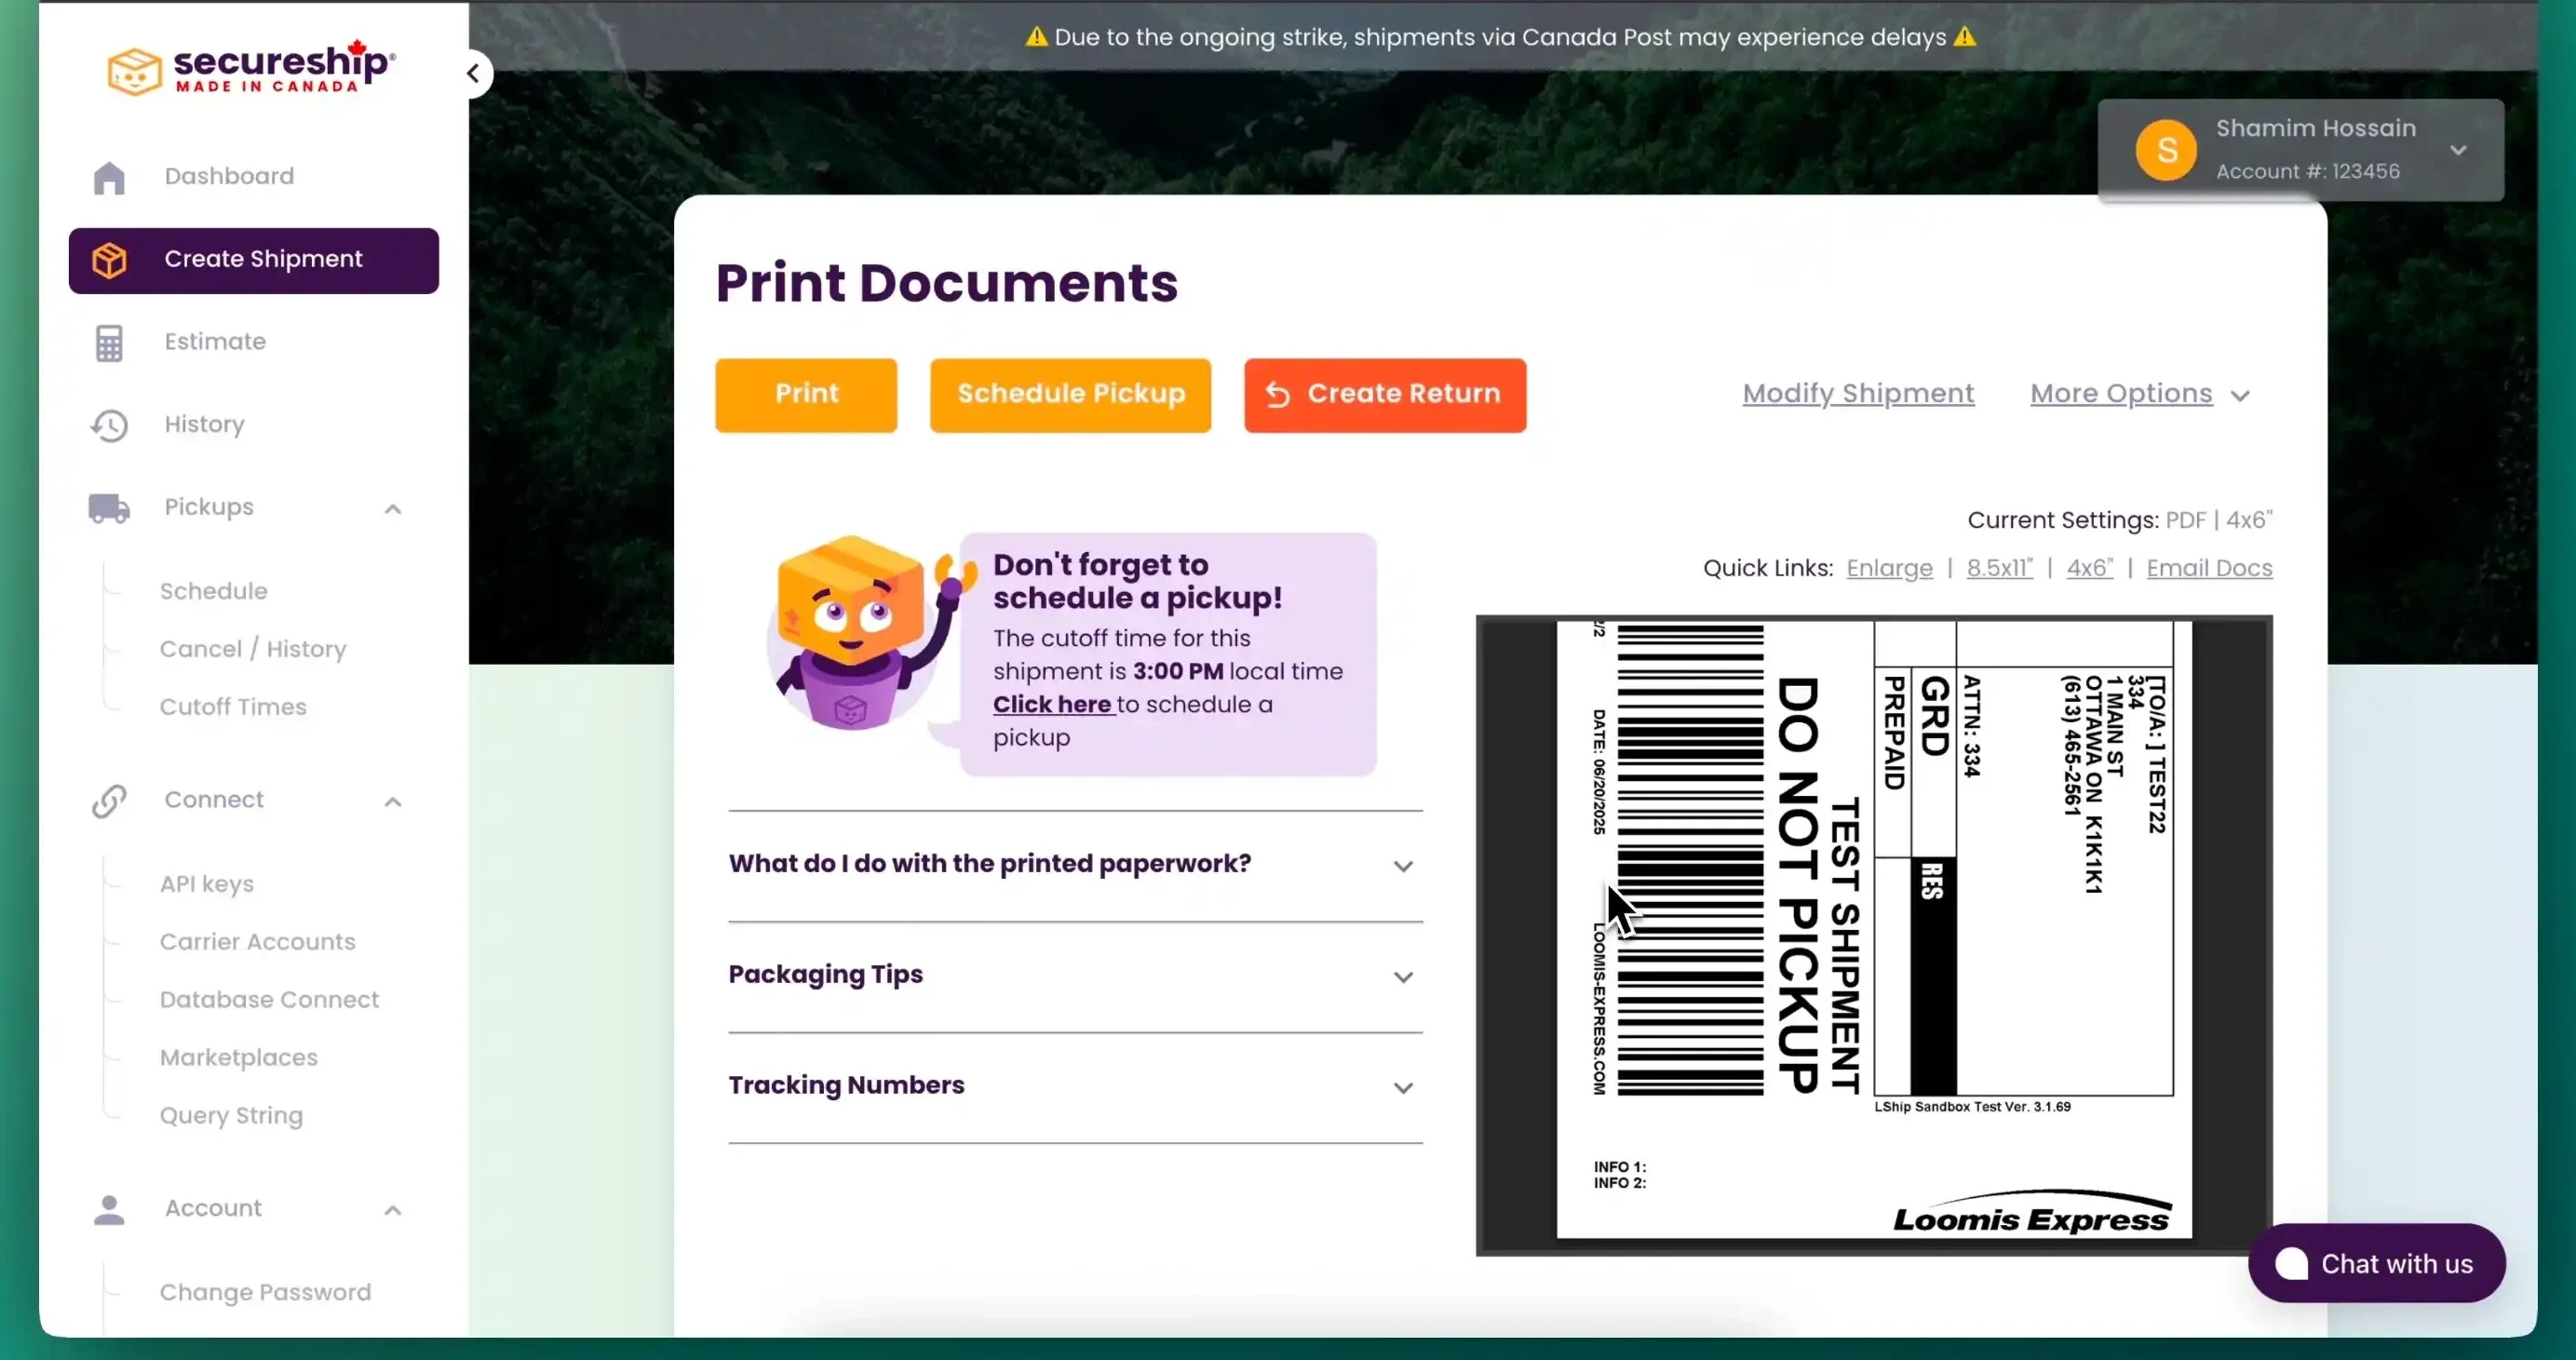Click the Connect chain-link icon

109,801
